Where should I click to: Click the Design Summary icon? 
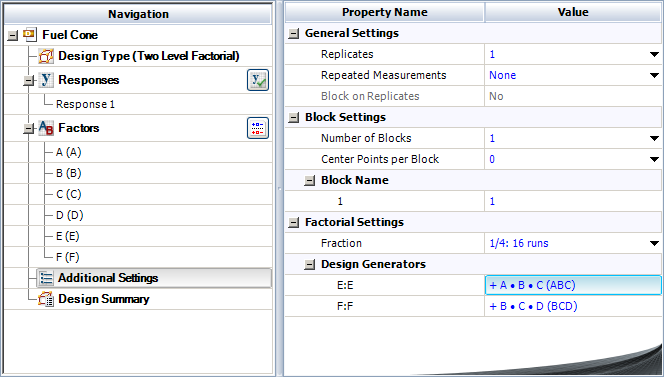(x=46, y=299)
